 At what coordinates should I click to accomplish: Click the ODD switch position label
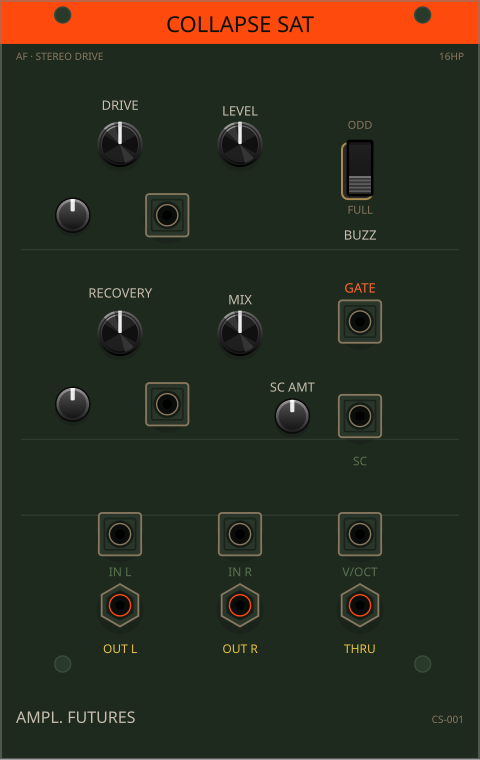click(x=360, y=125)
